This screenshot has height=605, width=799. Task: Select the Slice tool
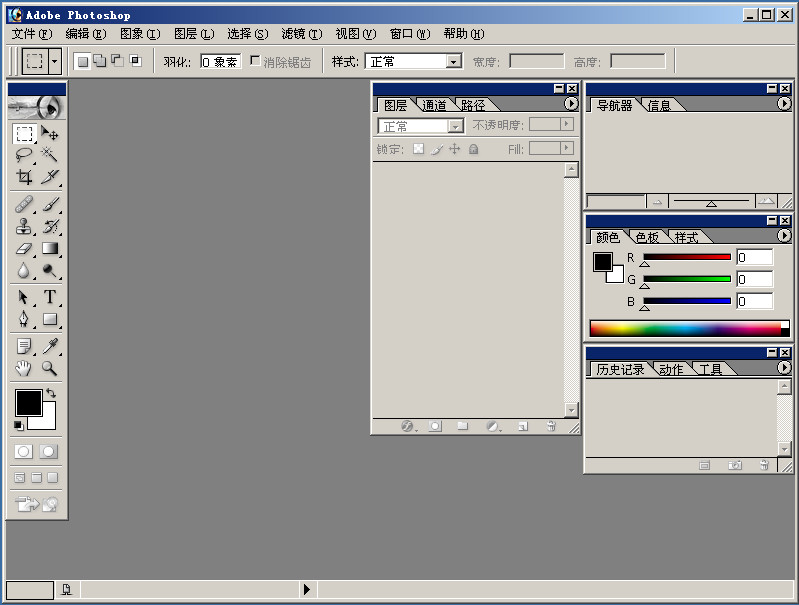point(49,176)
